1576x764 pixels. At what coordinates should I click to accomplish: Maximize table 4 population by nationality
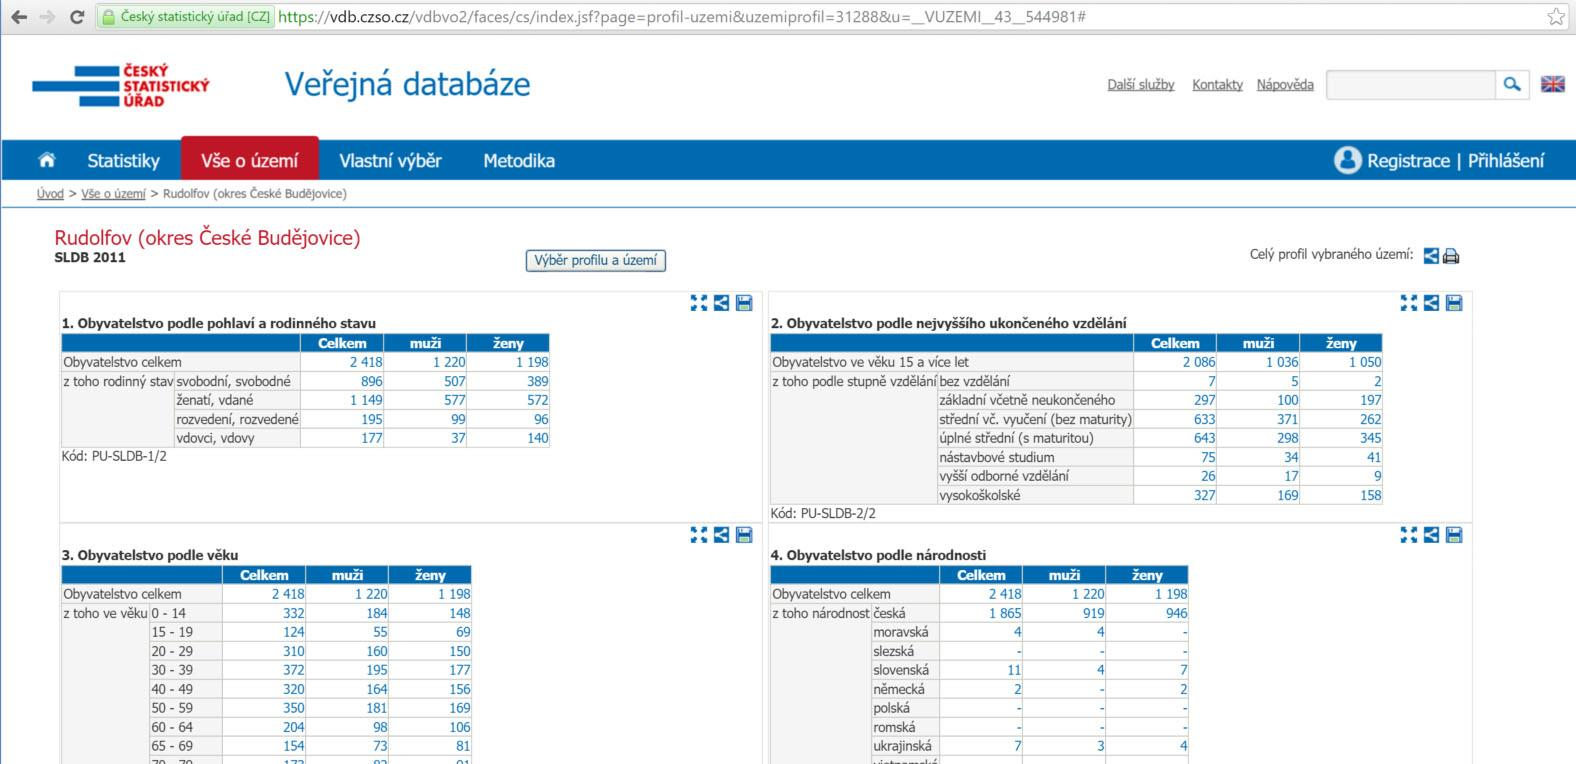point(1409,535)
